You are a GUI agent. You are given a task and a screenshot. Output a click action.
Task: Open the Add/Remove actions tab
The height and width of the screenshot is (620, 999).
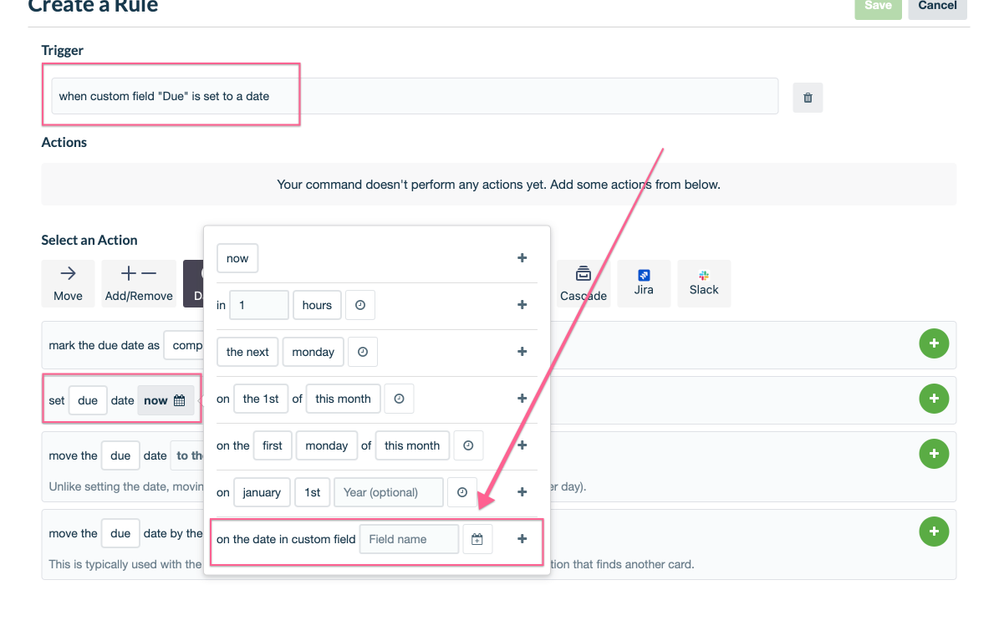click(138, 284)
